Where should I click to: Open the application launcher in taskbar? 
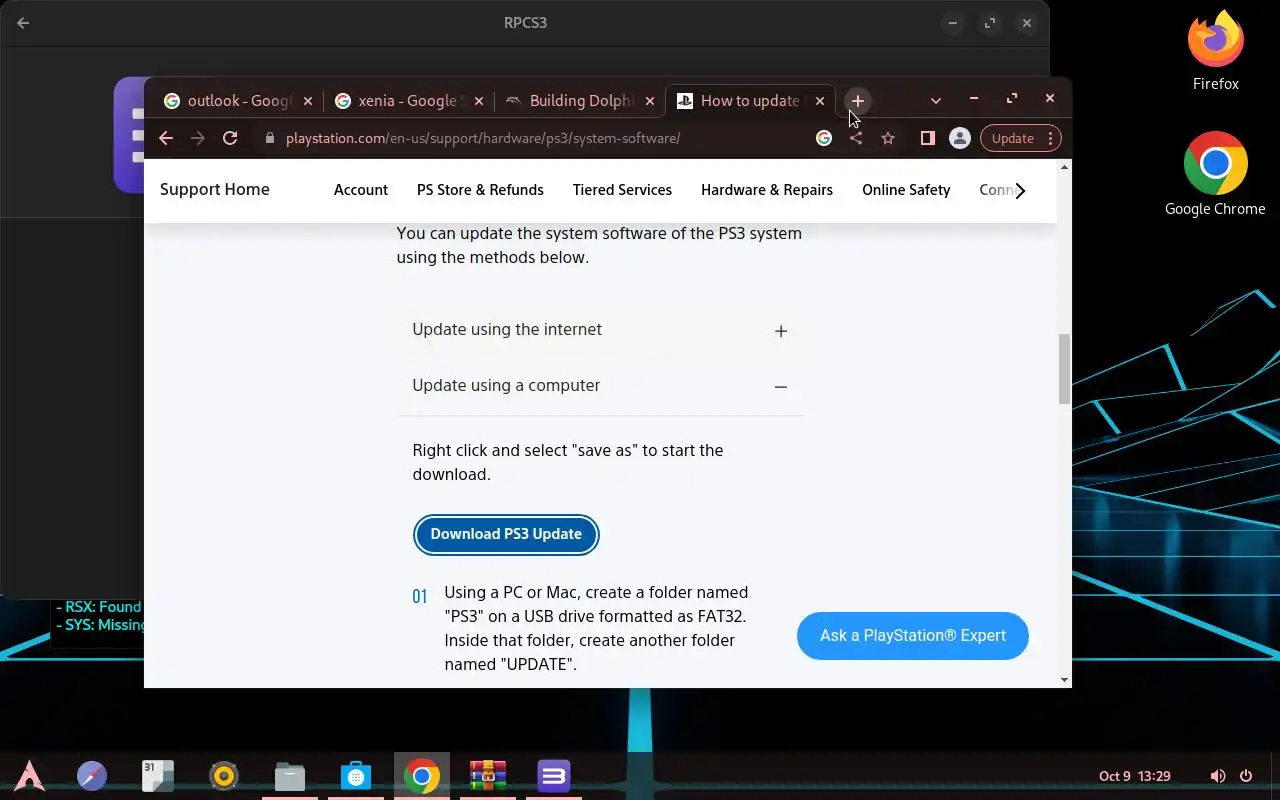[29, 776]
